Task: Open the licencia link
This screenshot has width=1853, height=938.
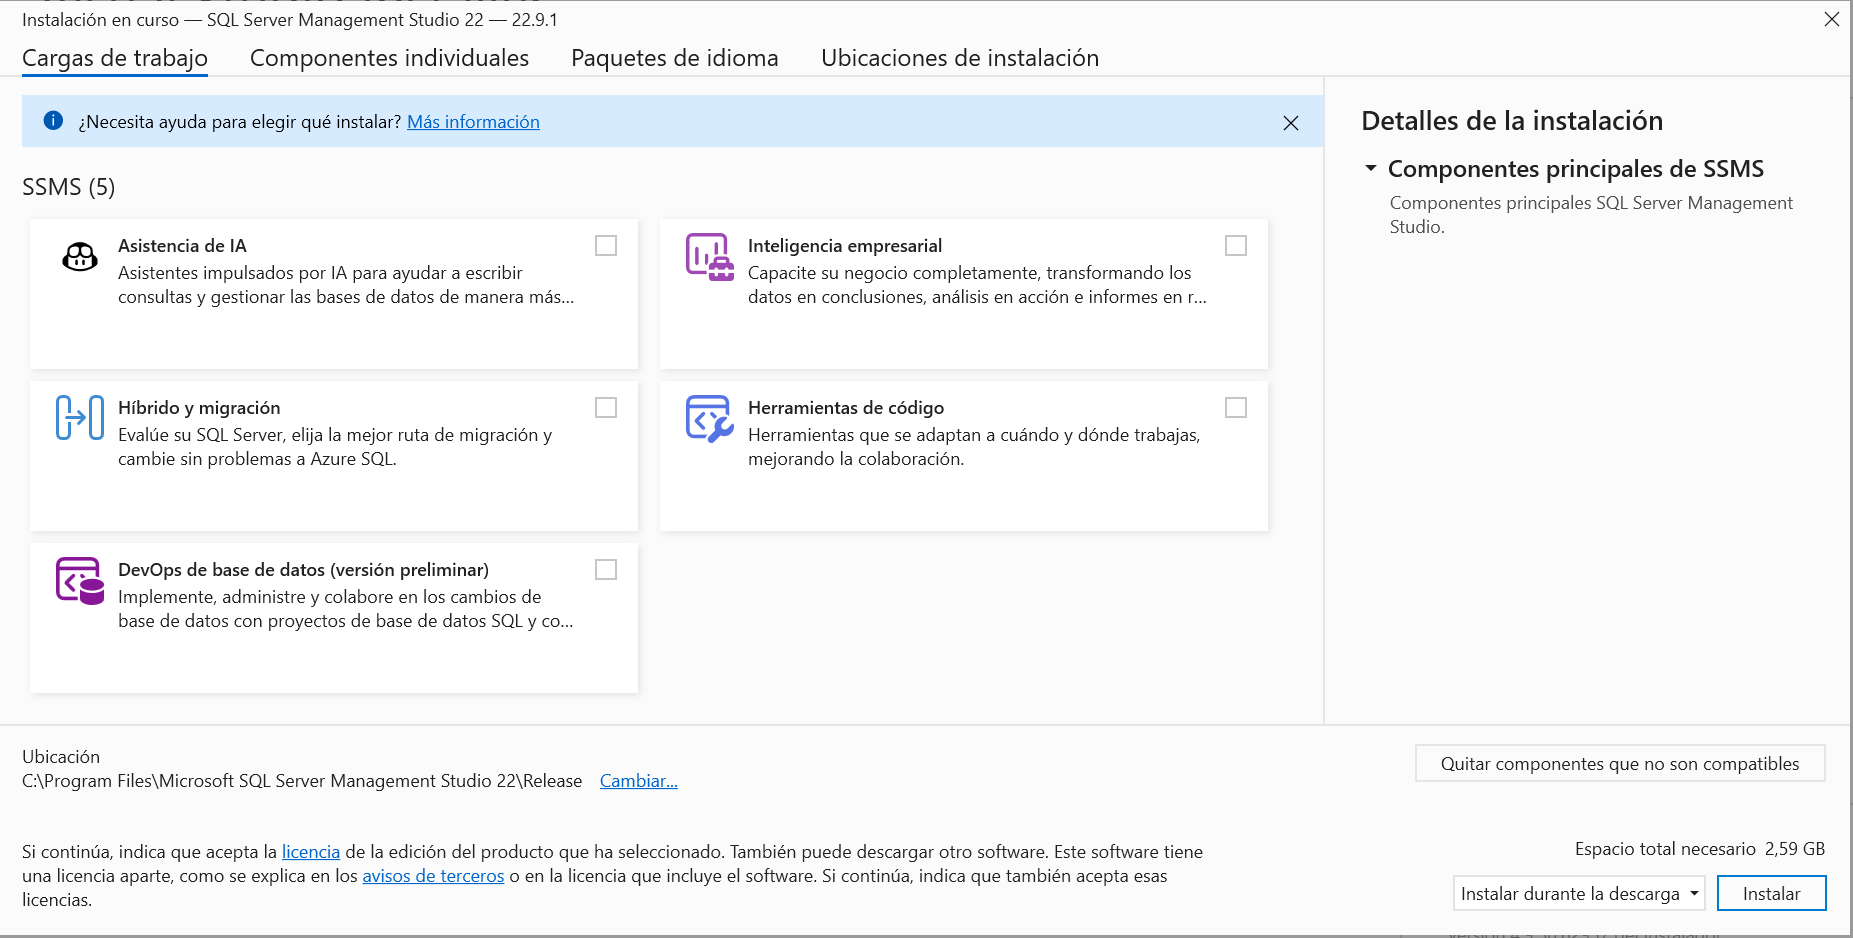Action: tap(311, 852)
